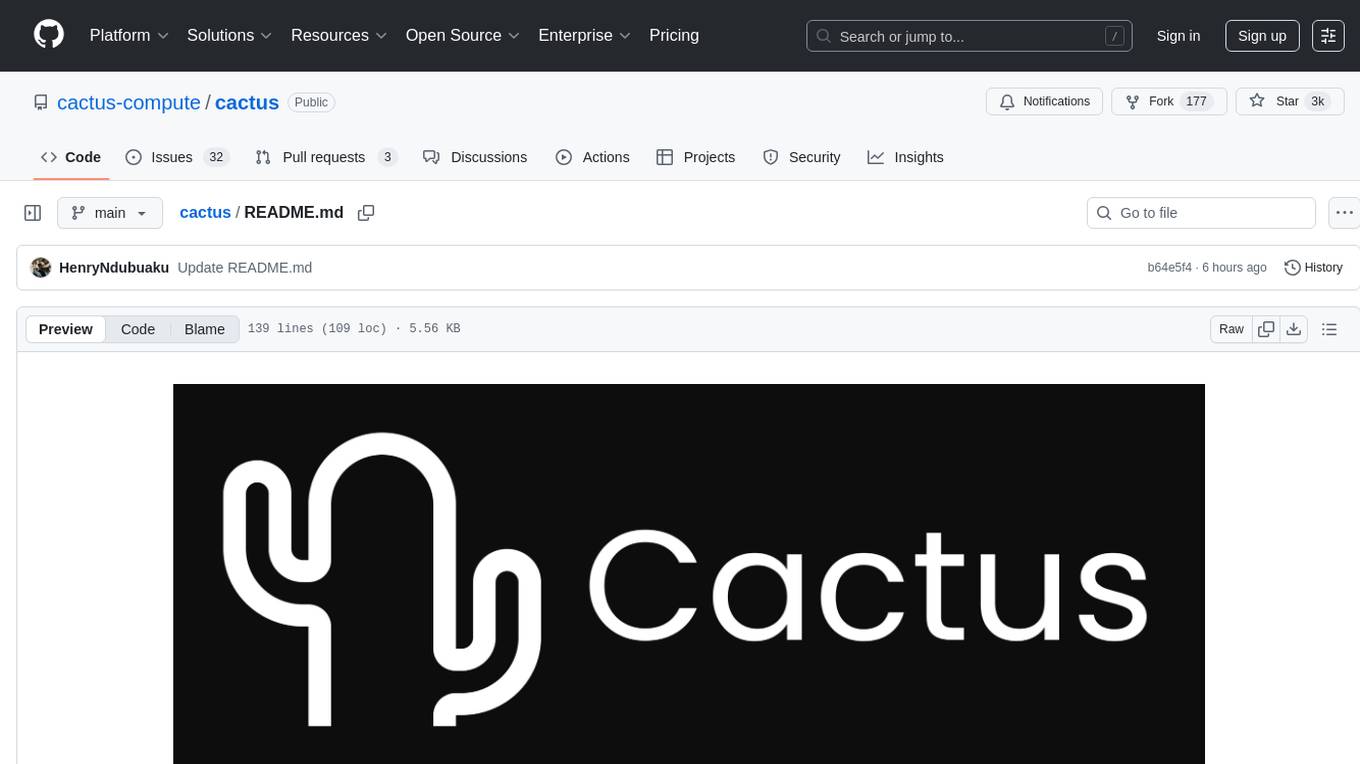
Task: Open the Update README.md commit message
Action: click(x=245, y=267)
